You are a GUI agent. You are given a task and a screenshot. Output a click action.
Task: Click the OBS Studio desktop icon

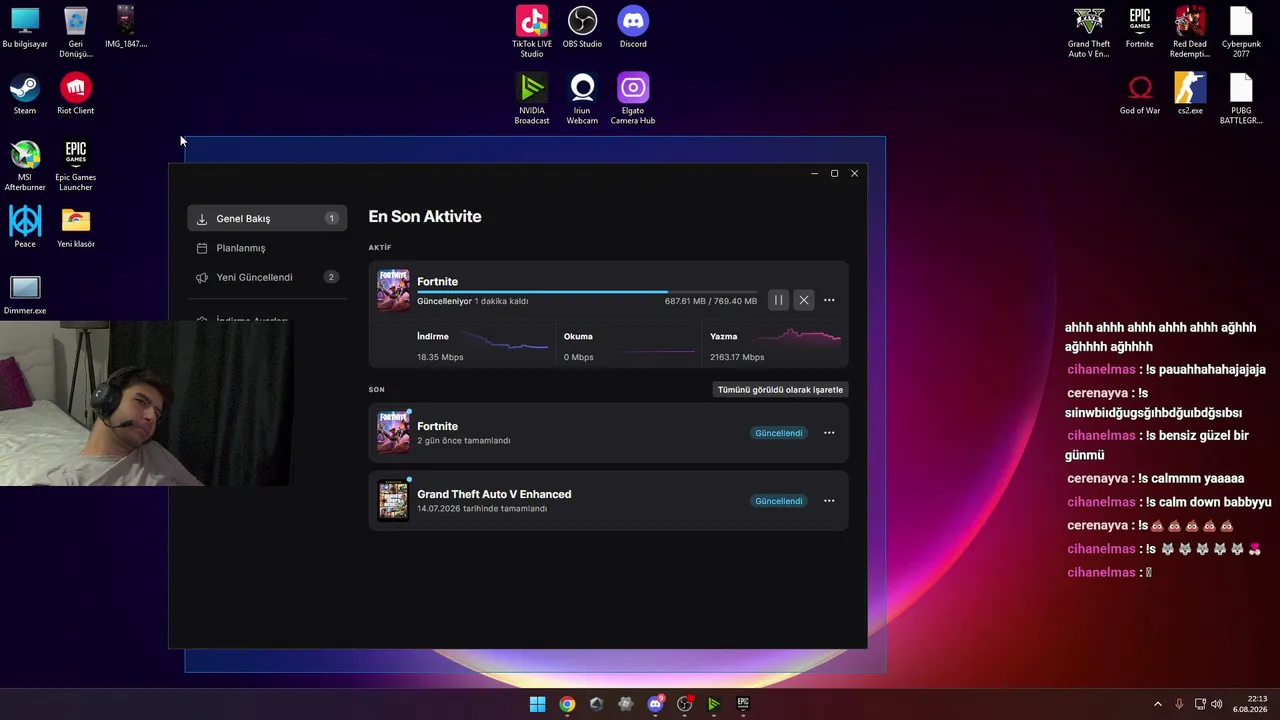(582, 28)
